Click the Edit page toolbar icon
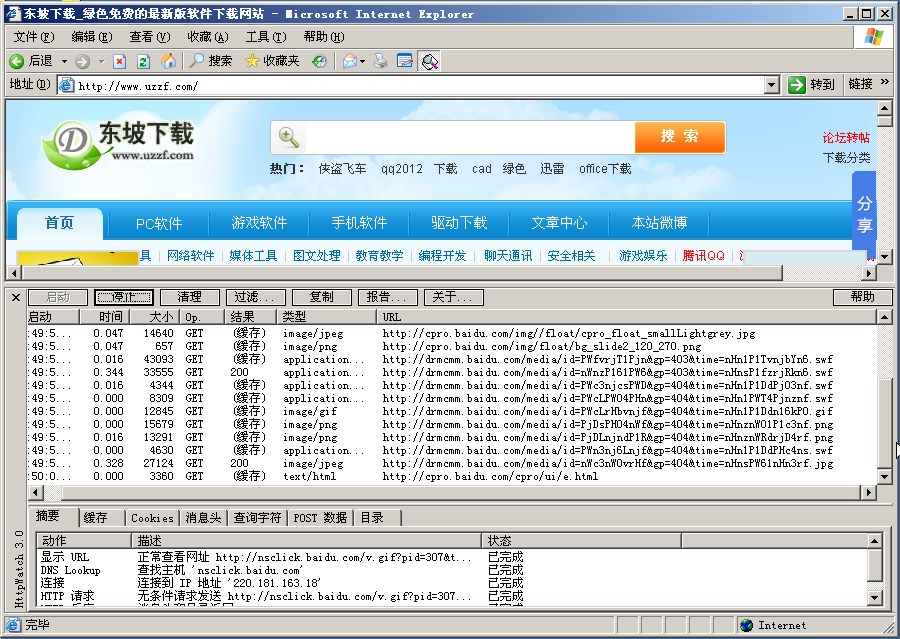Screen dimensions: 900x639 pyautogui.click(x=405, y=61)
